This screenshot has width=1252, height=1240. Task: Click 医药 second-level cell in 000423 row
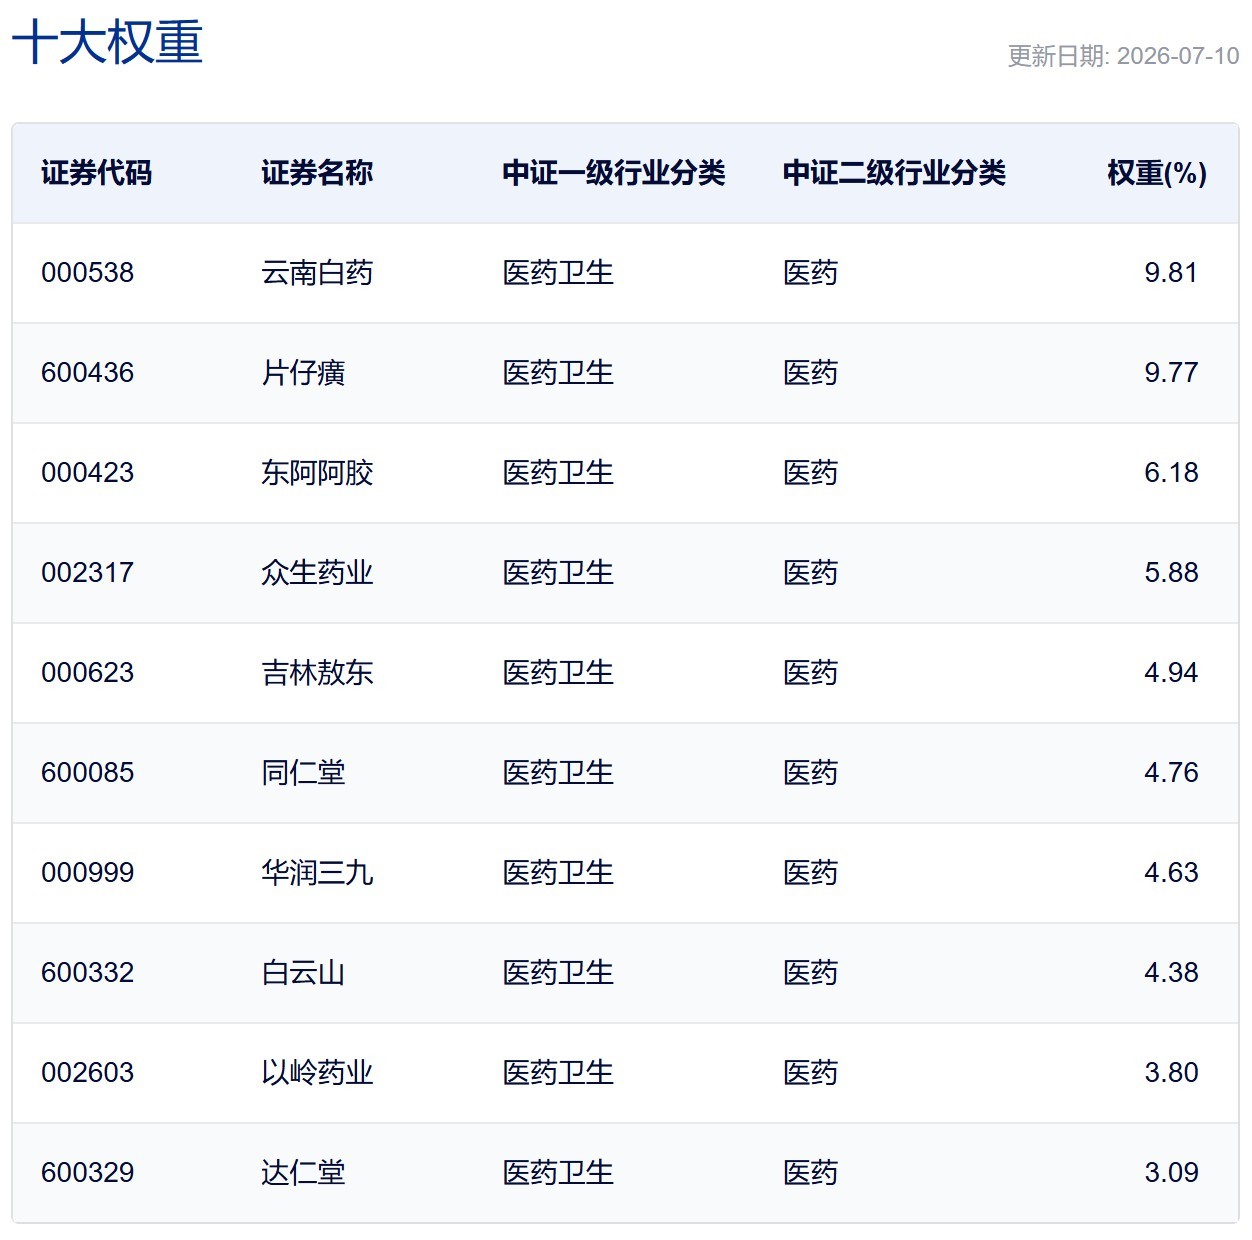tap(811, 473)
